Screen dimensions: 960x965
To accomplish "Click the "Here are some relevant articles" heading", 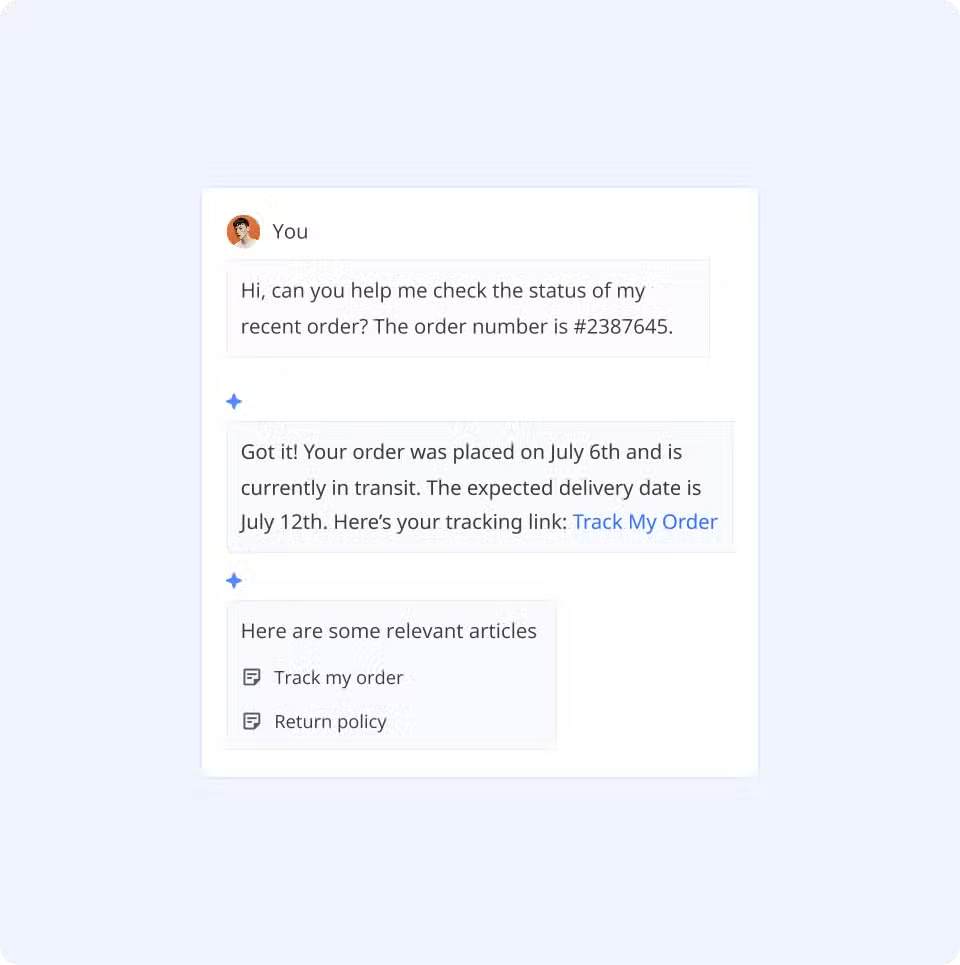I will pyautogui.click(x=388, y=631).
